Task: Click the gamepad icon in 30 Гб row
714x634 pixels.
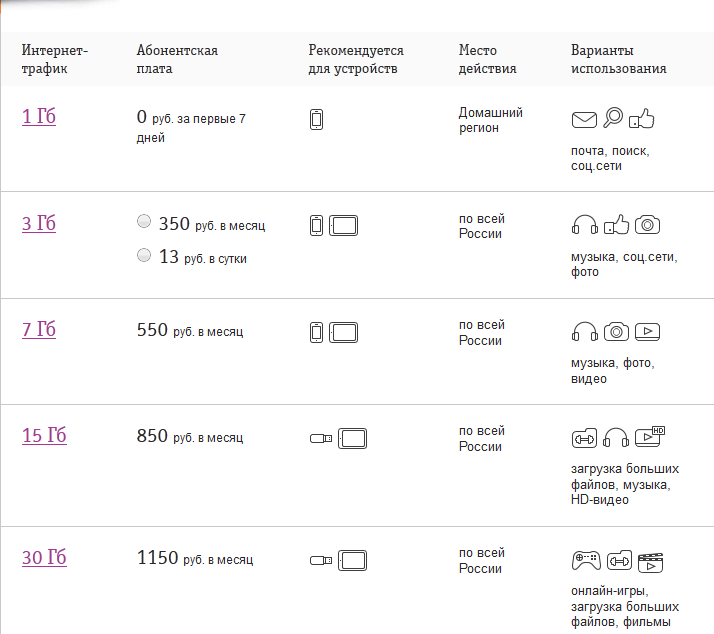Action: [x=586, y=560]
